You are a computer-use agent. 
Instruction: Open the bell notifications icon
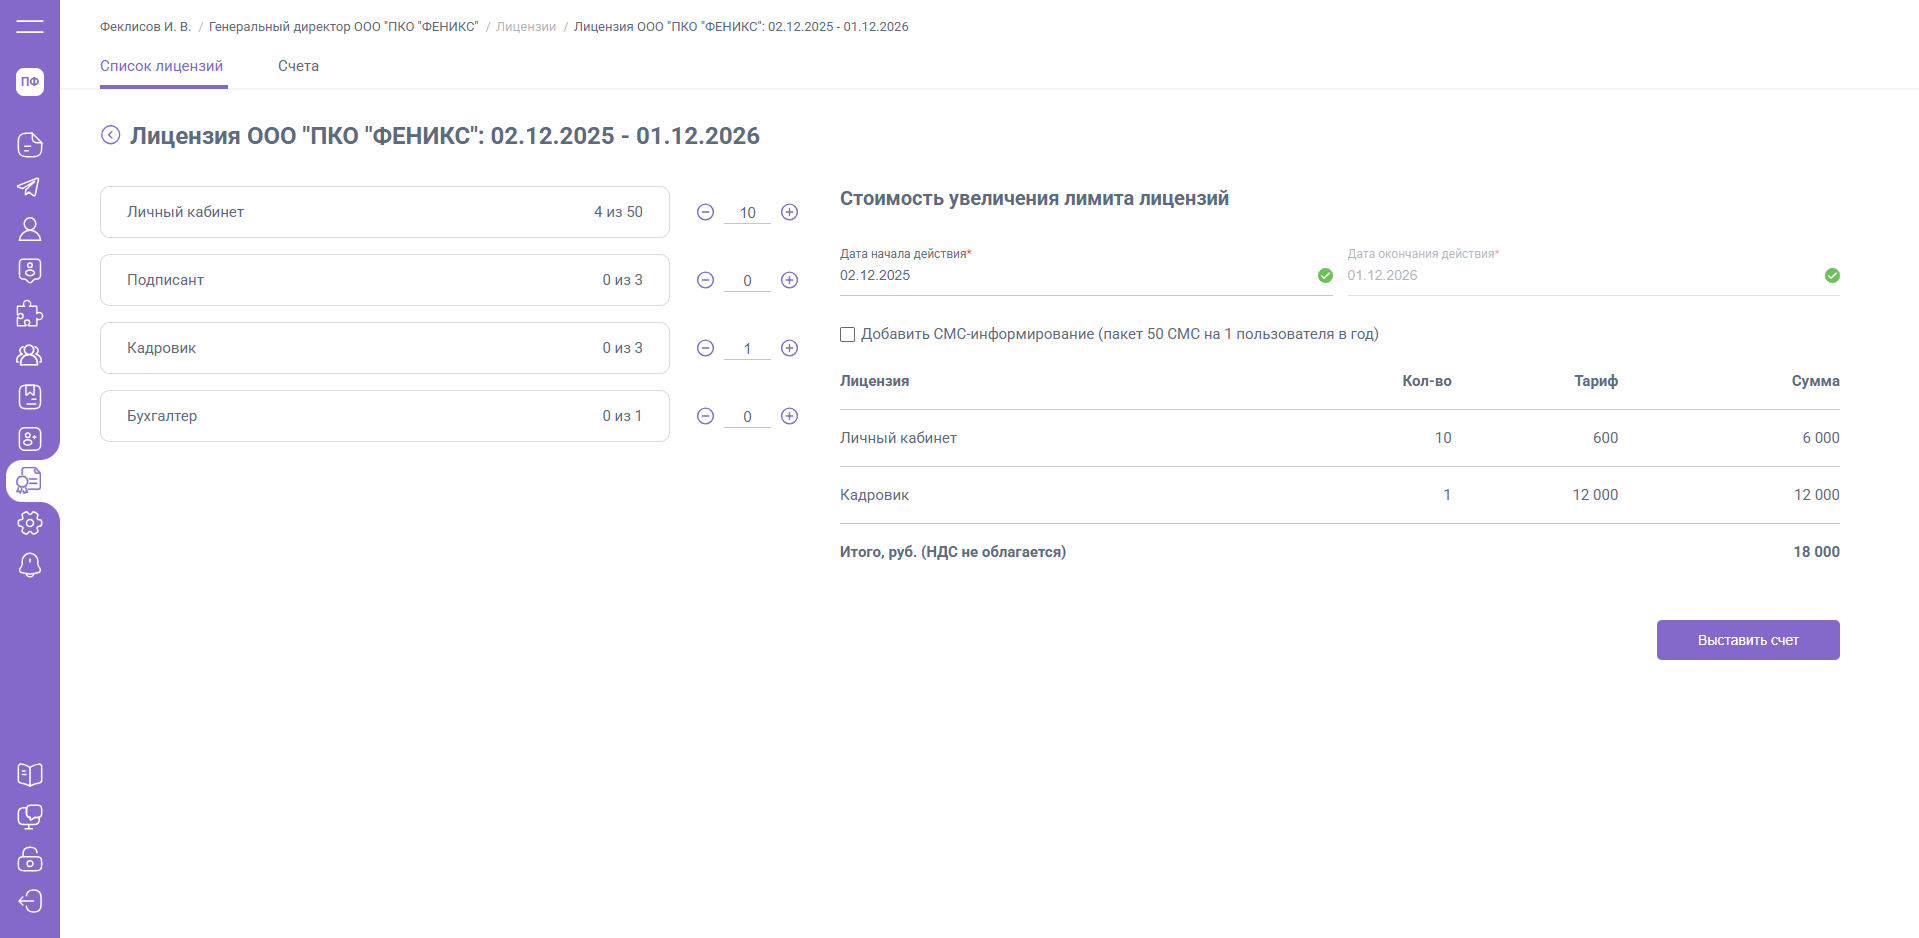tap(30, 565)
